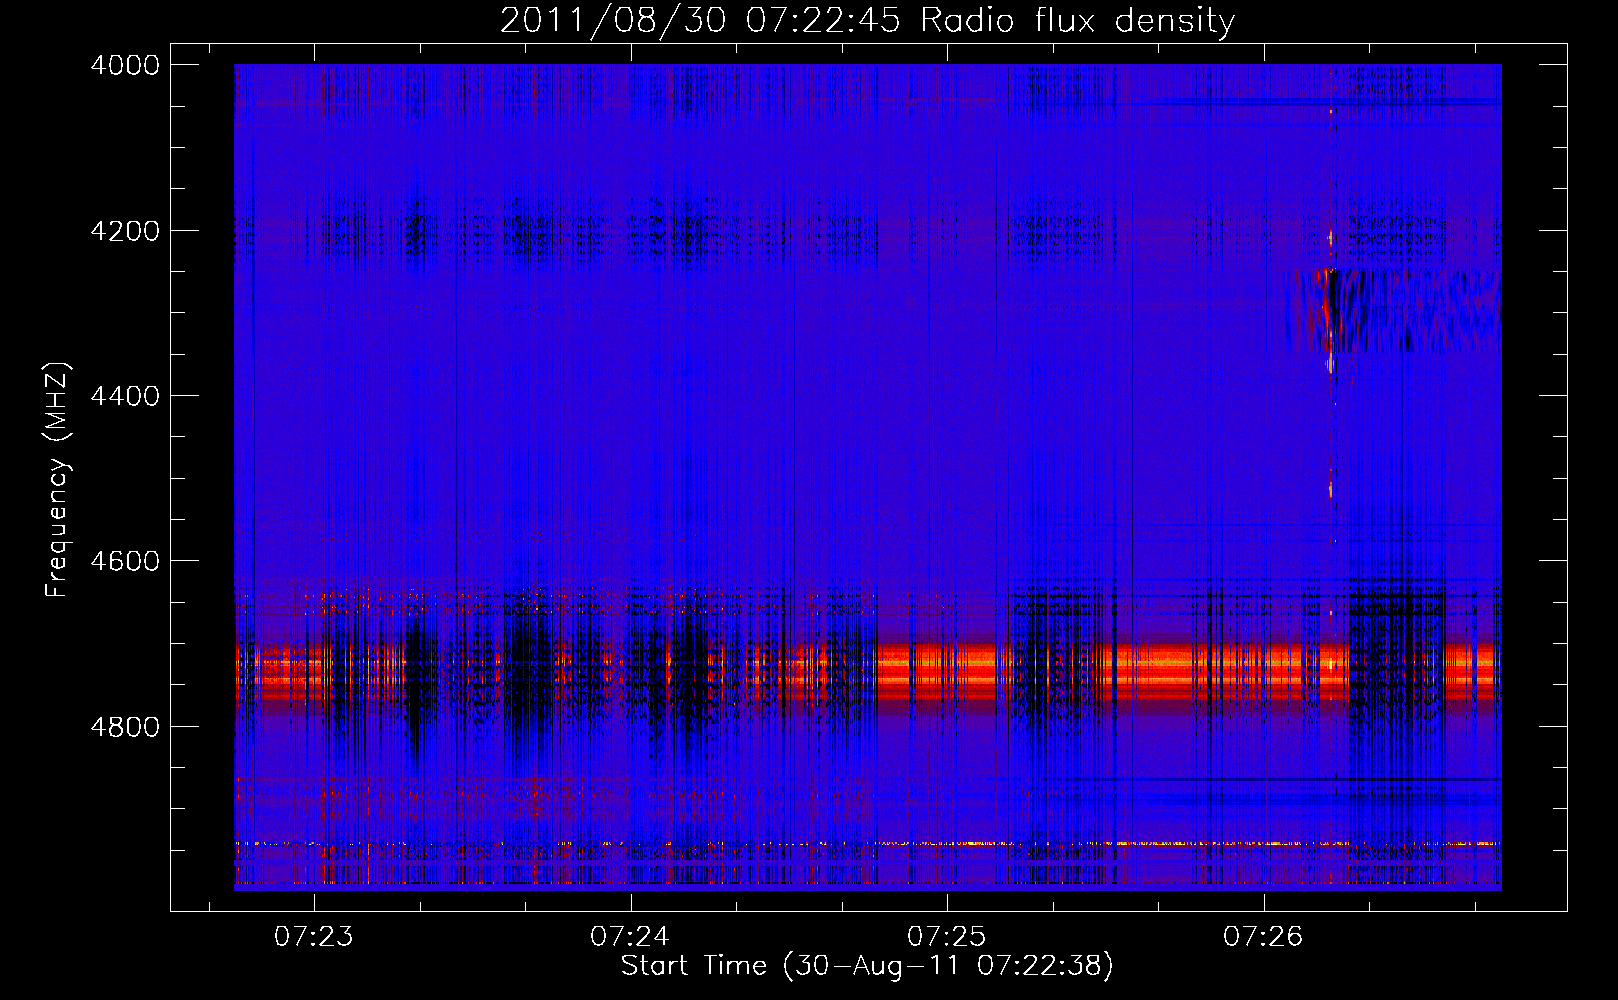Click the 'Frequency (MHZ)' axis label
This screenshot has width=1618, height=1000.
tap(57, 480)
